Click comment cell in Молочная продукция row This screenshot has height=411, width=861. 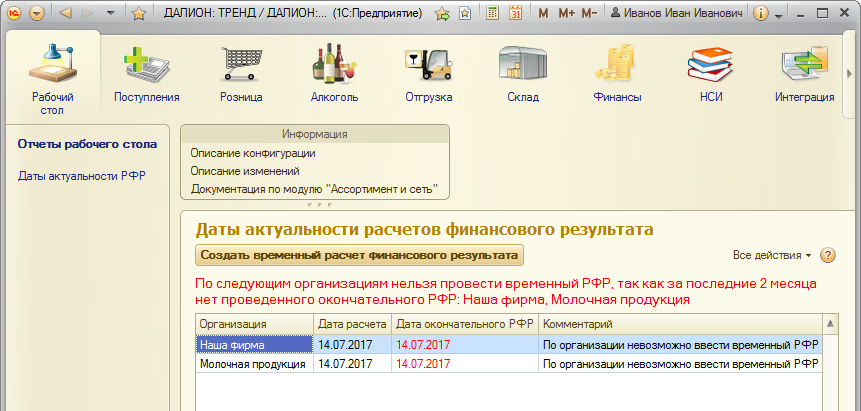(680, 363)
